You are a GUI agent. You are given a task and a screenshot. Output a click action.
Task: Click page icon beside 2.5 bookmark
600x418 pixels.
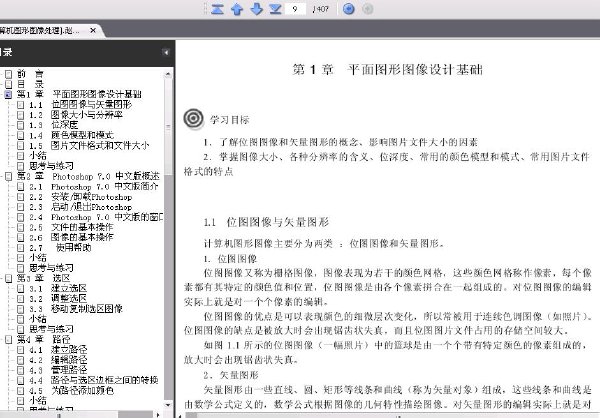point(21,227)
